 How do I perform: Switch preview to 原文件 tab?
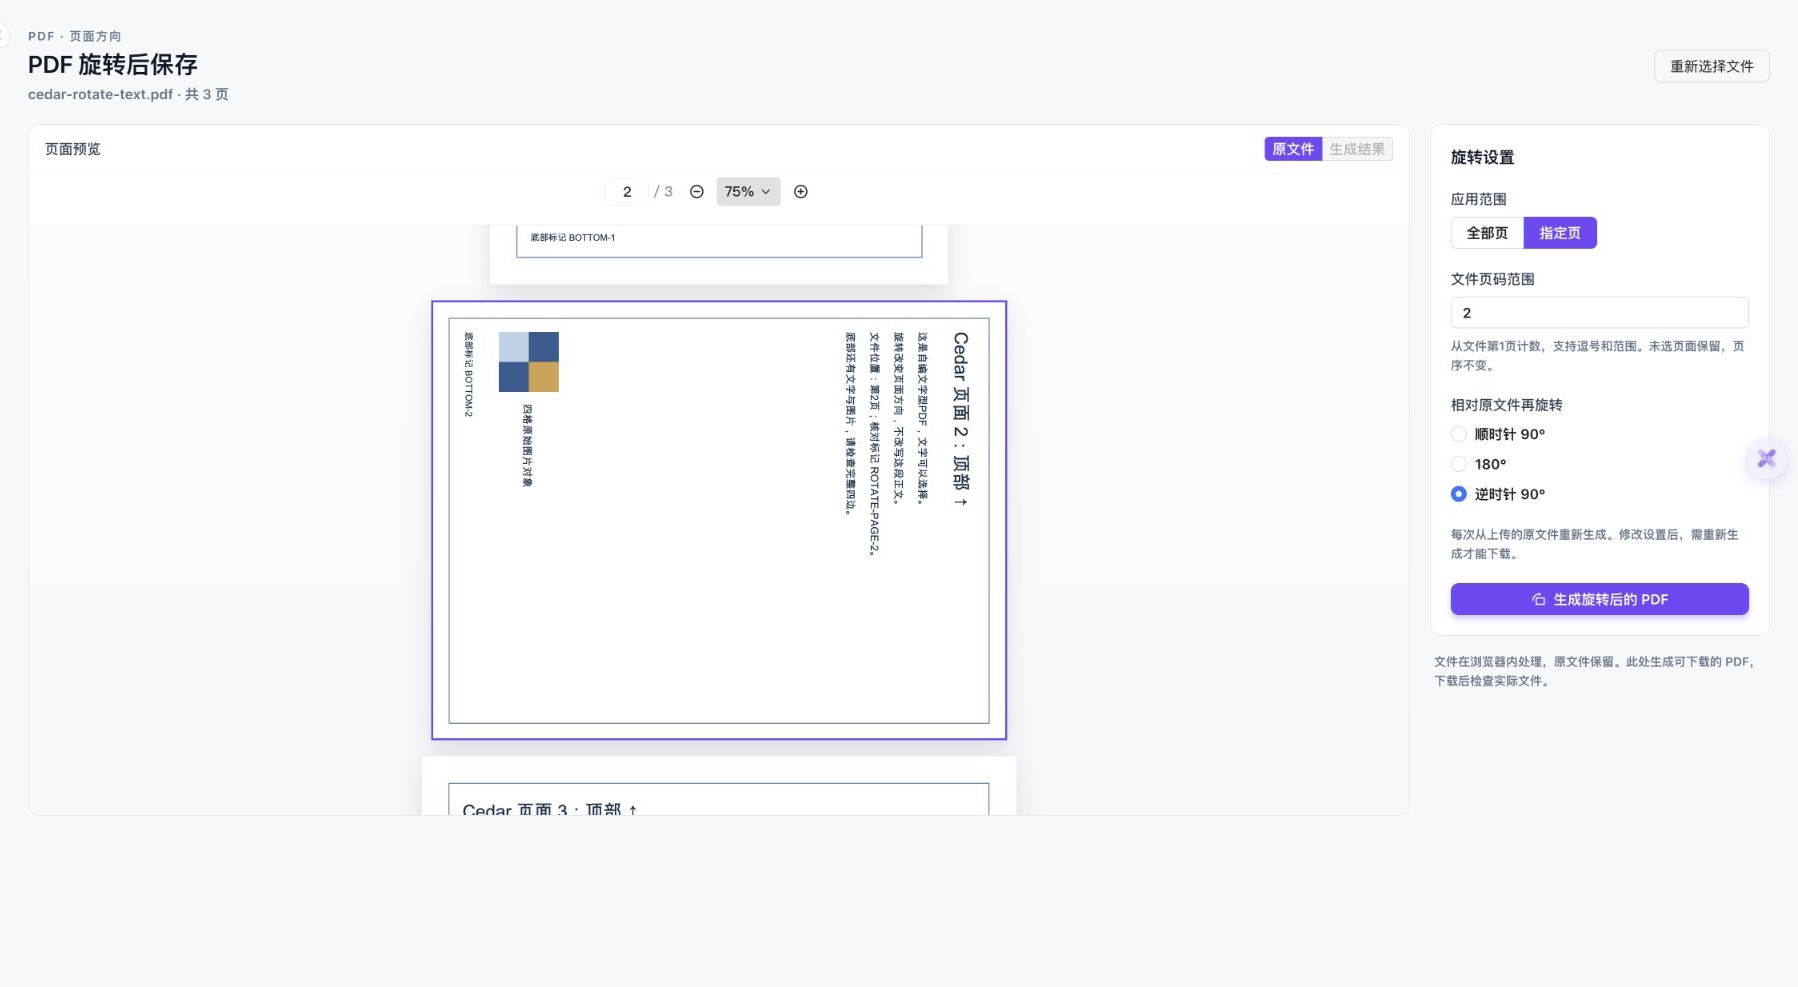click(1293, 149)
